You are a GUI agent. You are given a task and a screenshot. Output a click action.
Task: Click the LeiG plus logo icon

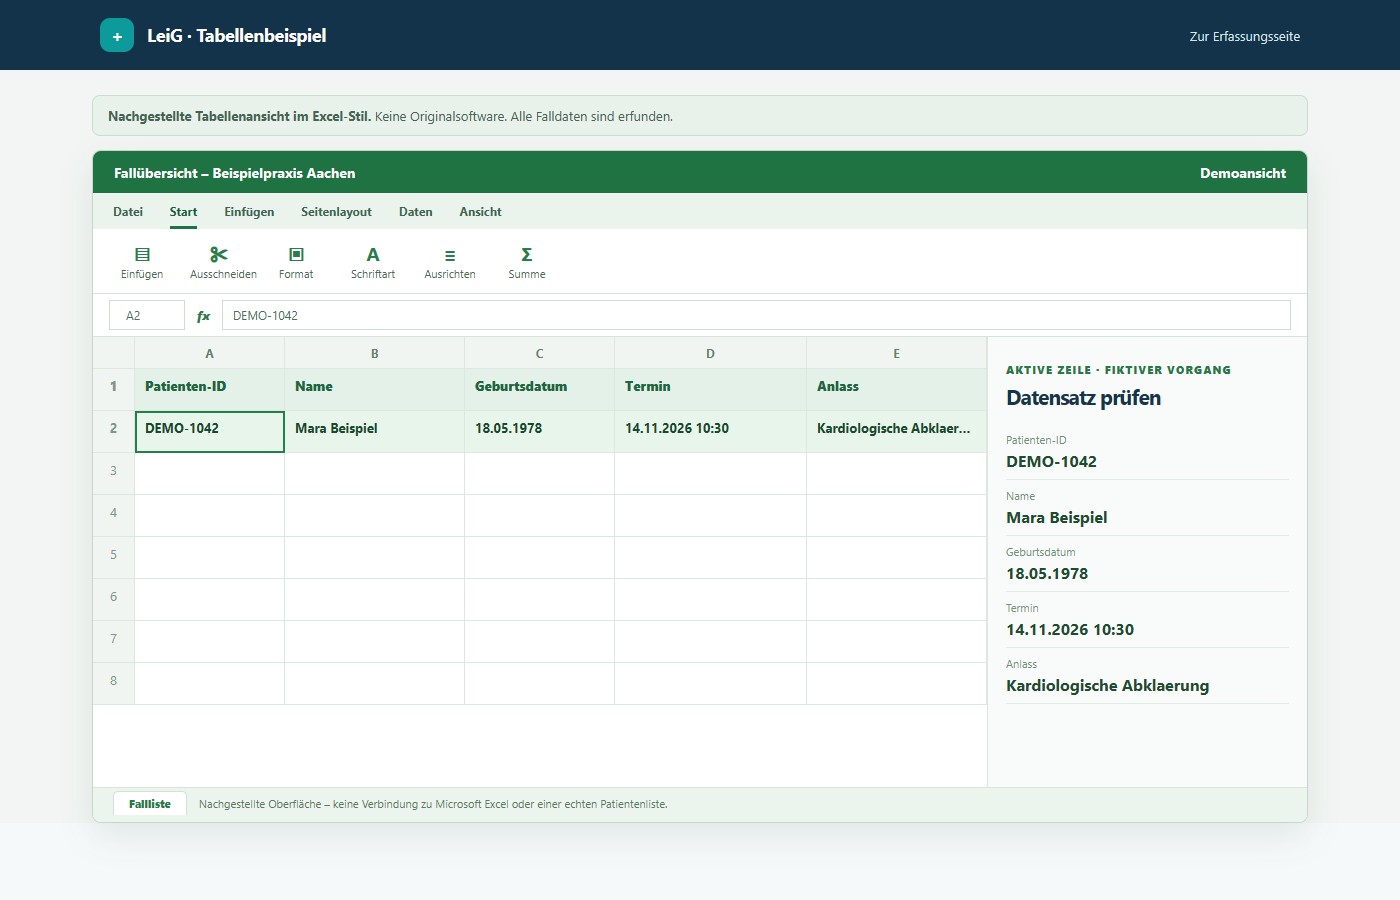tap(117, 35)
